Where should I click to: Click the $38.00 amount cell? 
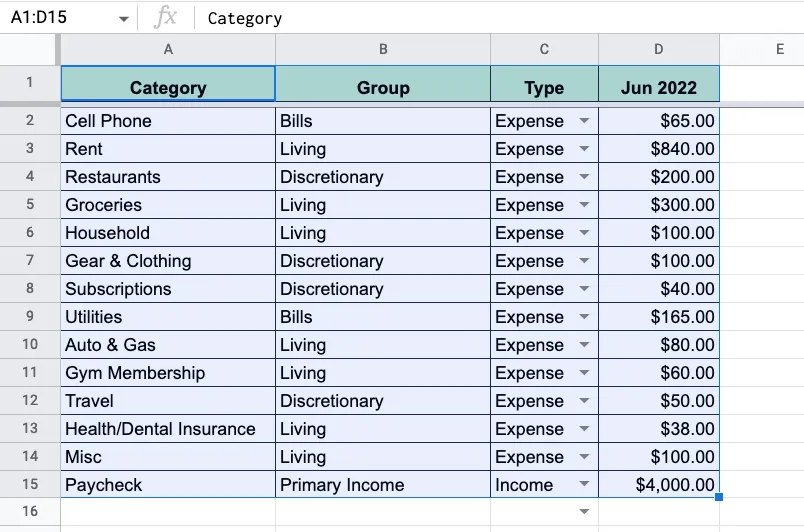[659, 428]
